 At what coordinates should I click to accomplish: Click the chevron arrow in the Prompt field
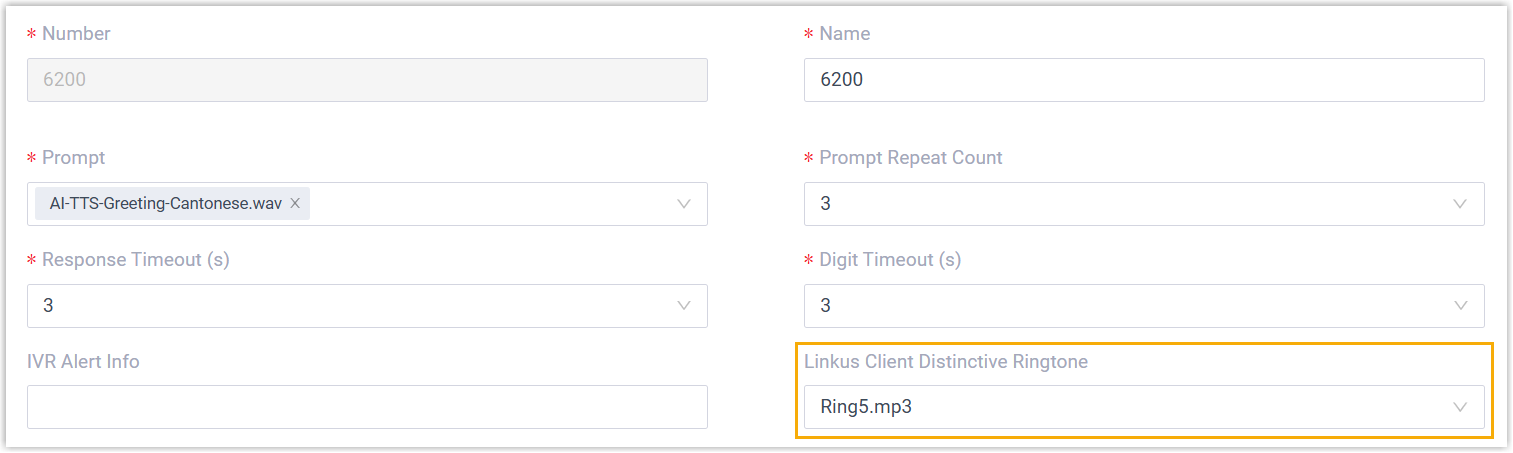(684, 204)
